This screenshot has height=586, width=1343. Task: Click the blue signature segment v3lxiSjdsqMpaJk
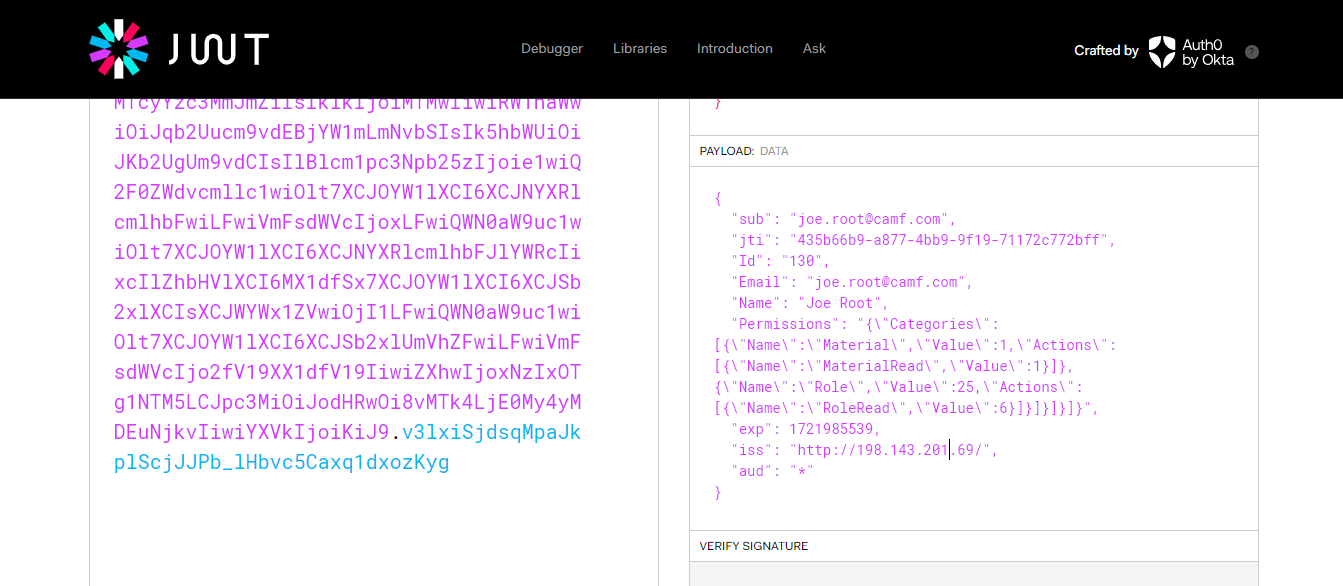click(x=491, y=433)
